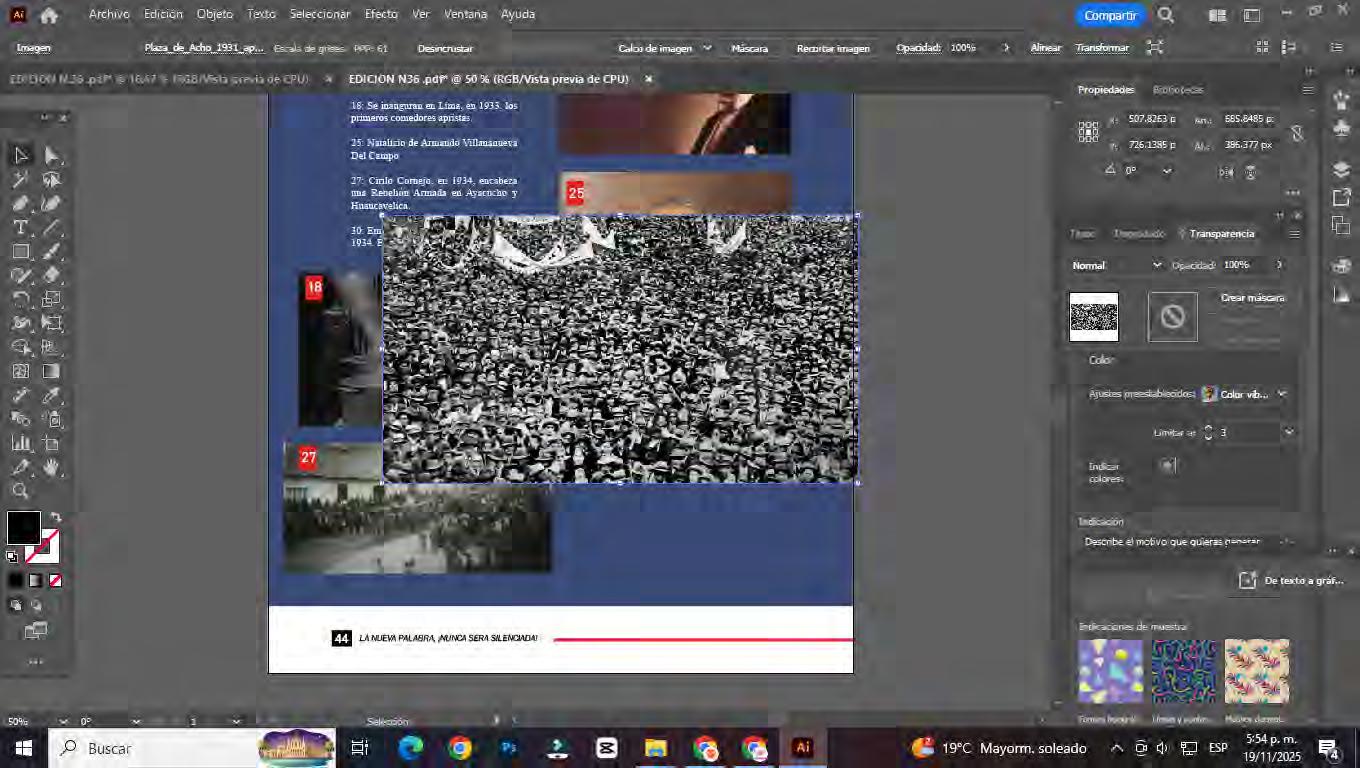This screenshot has height=768, width=1360.
Task: Open the Efecto menu
Action: (x=381, y=14)
